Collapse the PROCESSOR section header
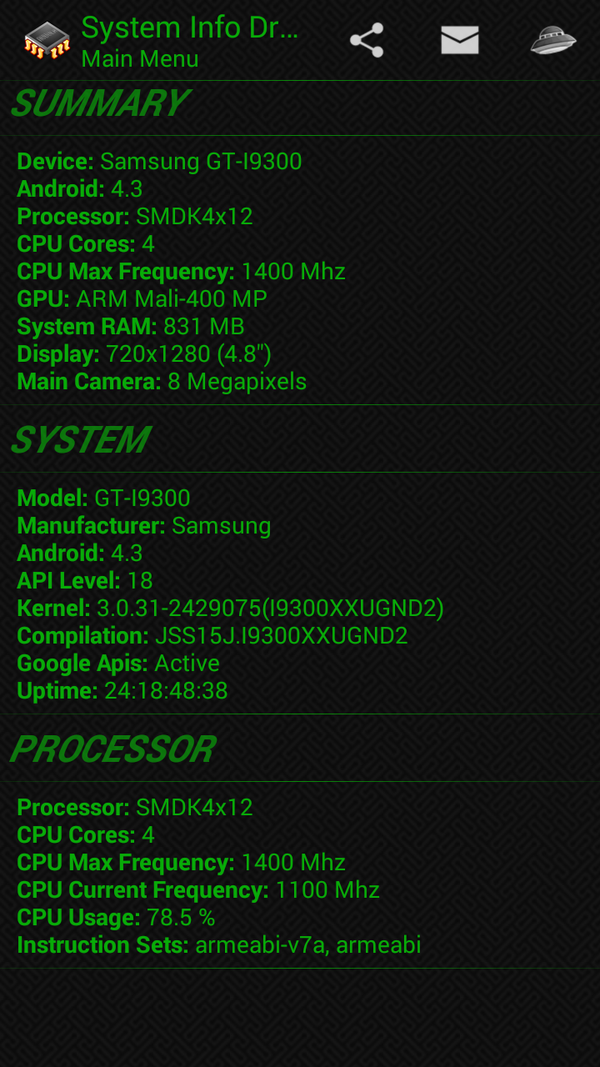 pos(112,749)
